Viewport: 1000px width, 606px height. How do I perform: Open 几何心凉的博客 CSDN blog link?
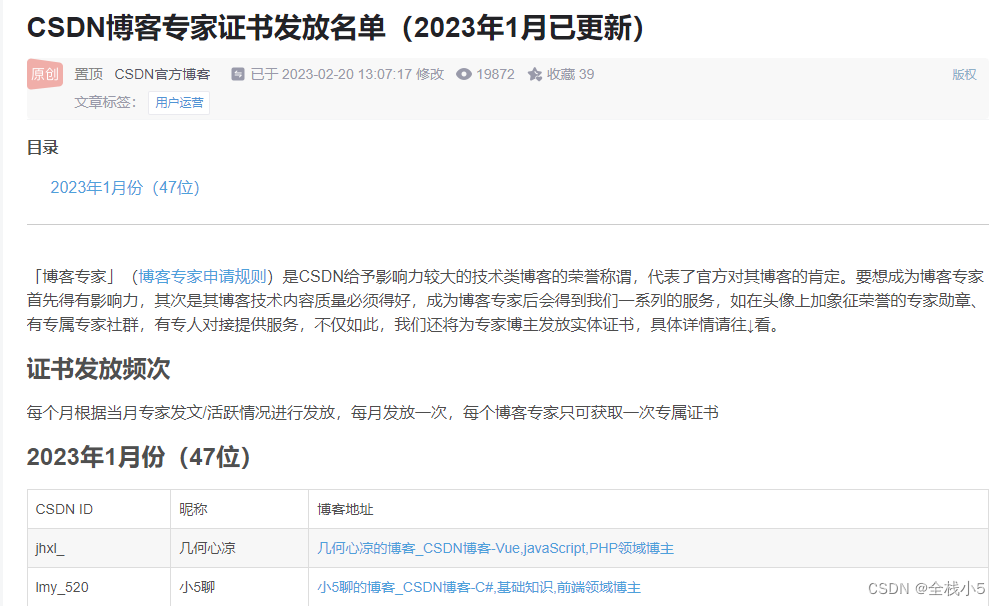coord(495,548)
